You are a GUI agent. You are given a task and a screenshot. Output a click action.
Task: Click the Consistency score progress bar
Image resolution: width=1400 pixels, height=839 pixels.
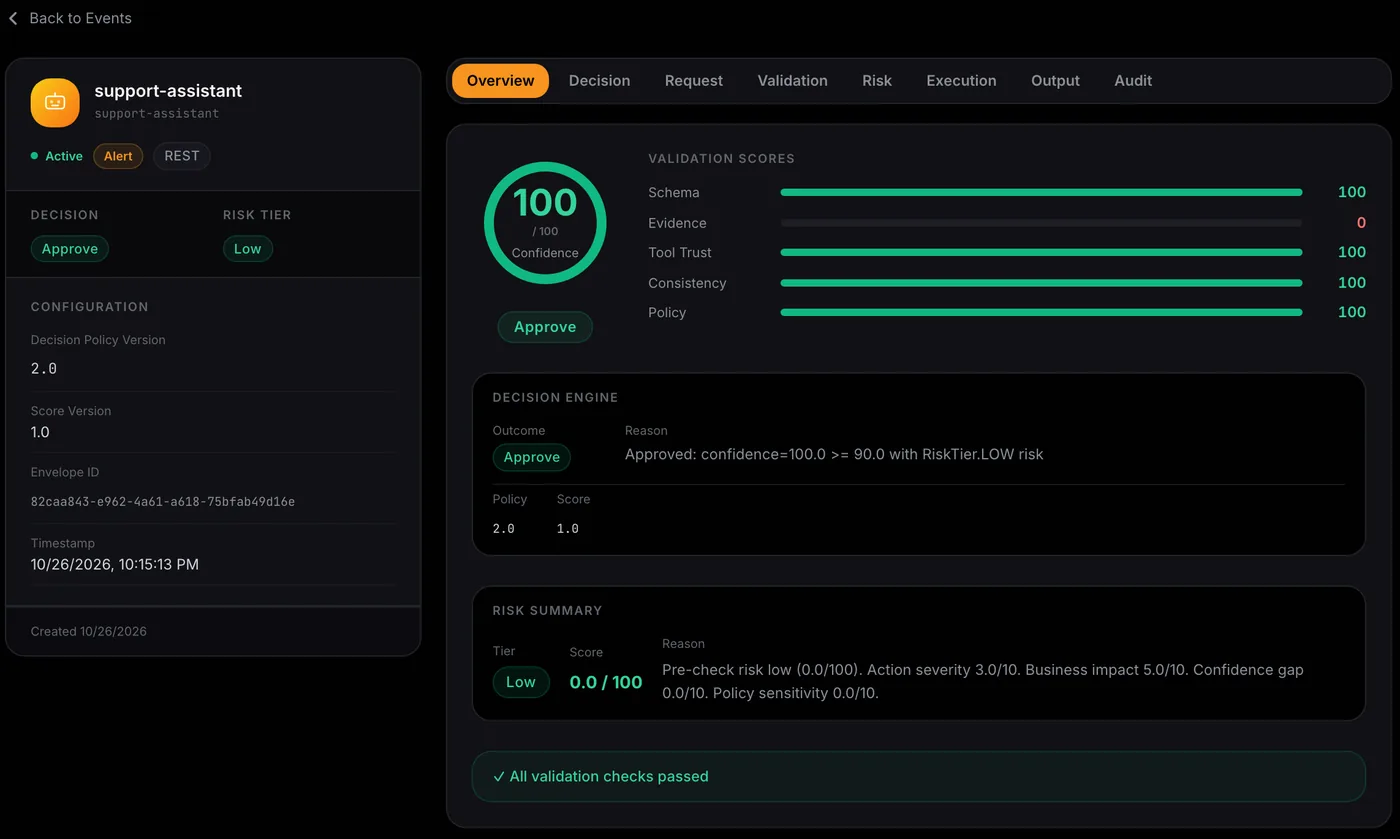click(1041, 283)
